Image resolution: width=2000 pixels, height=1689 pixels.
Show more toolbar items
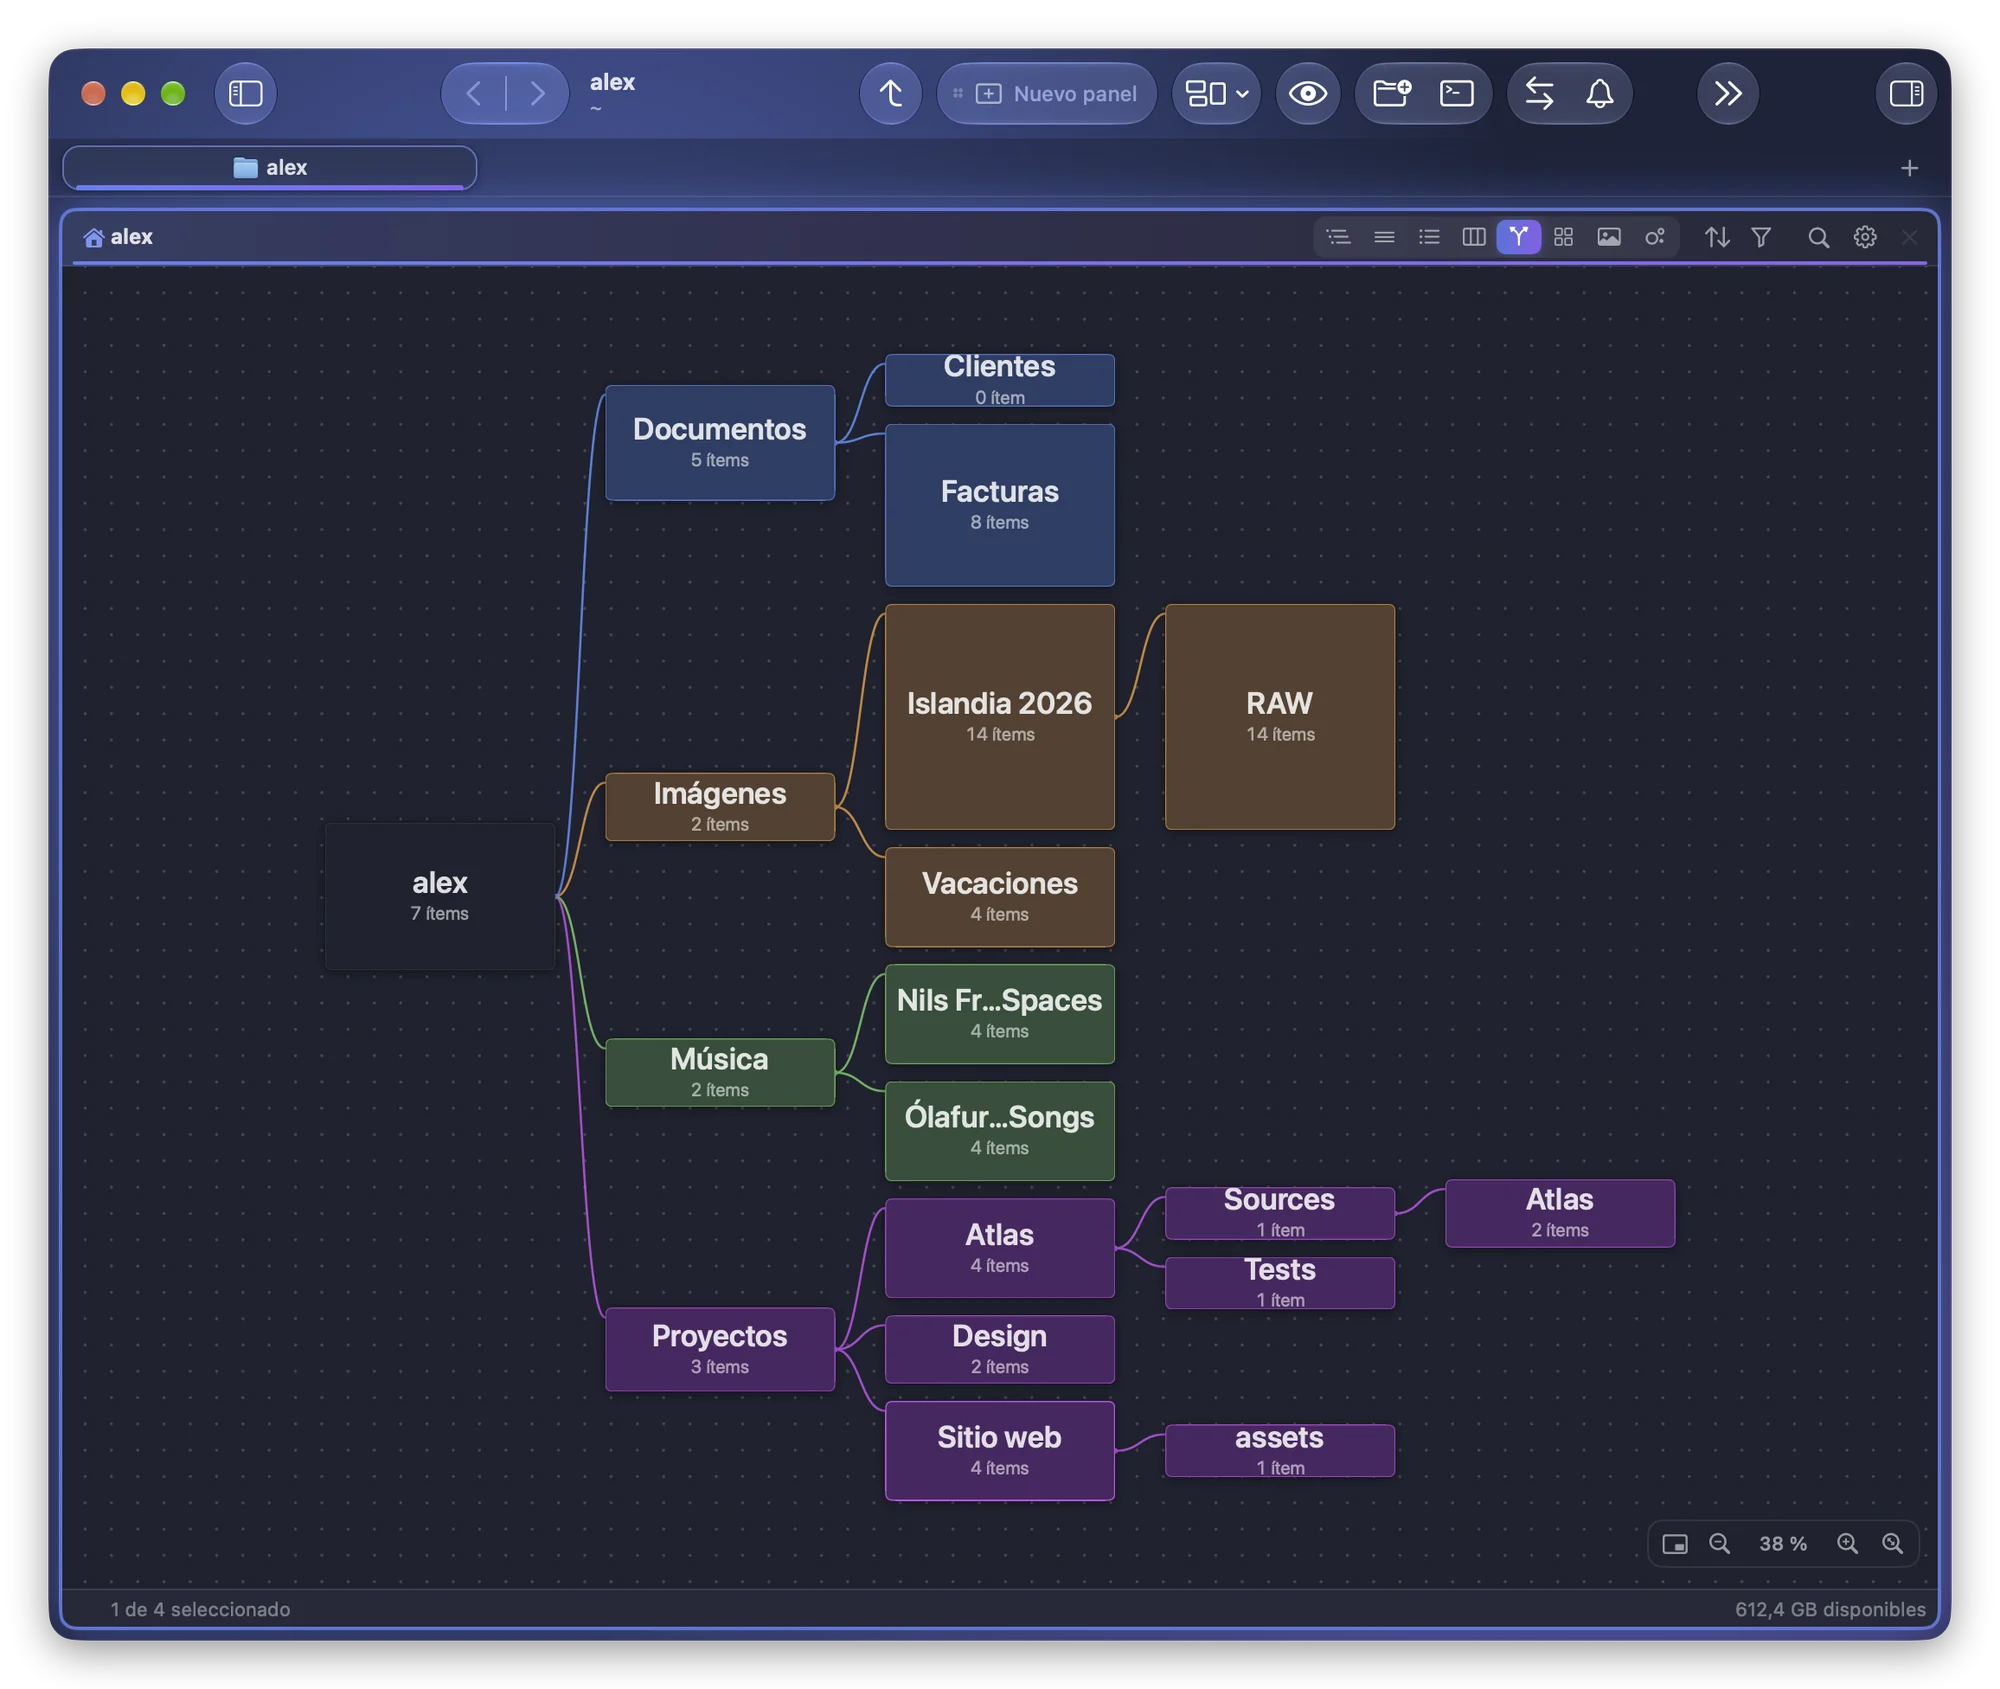pyautogui.click(x=1727, y=93)
